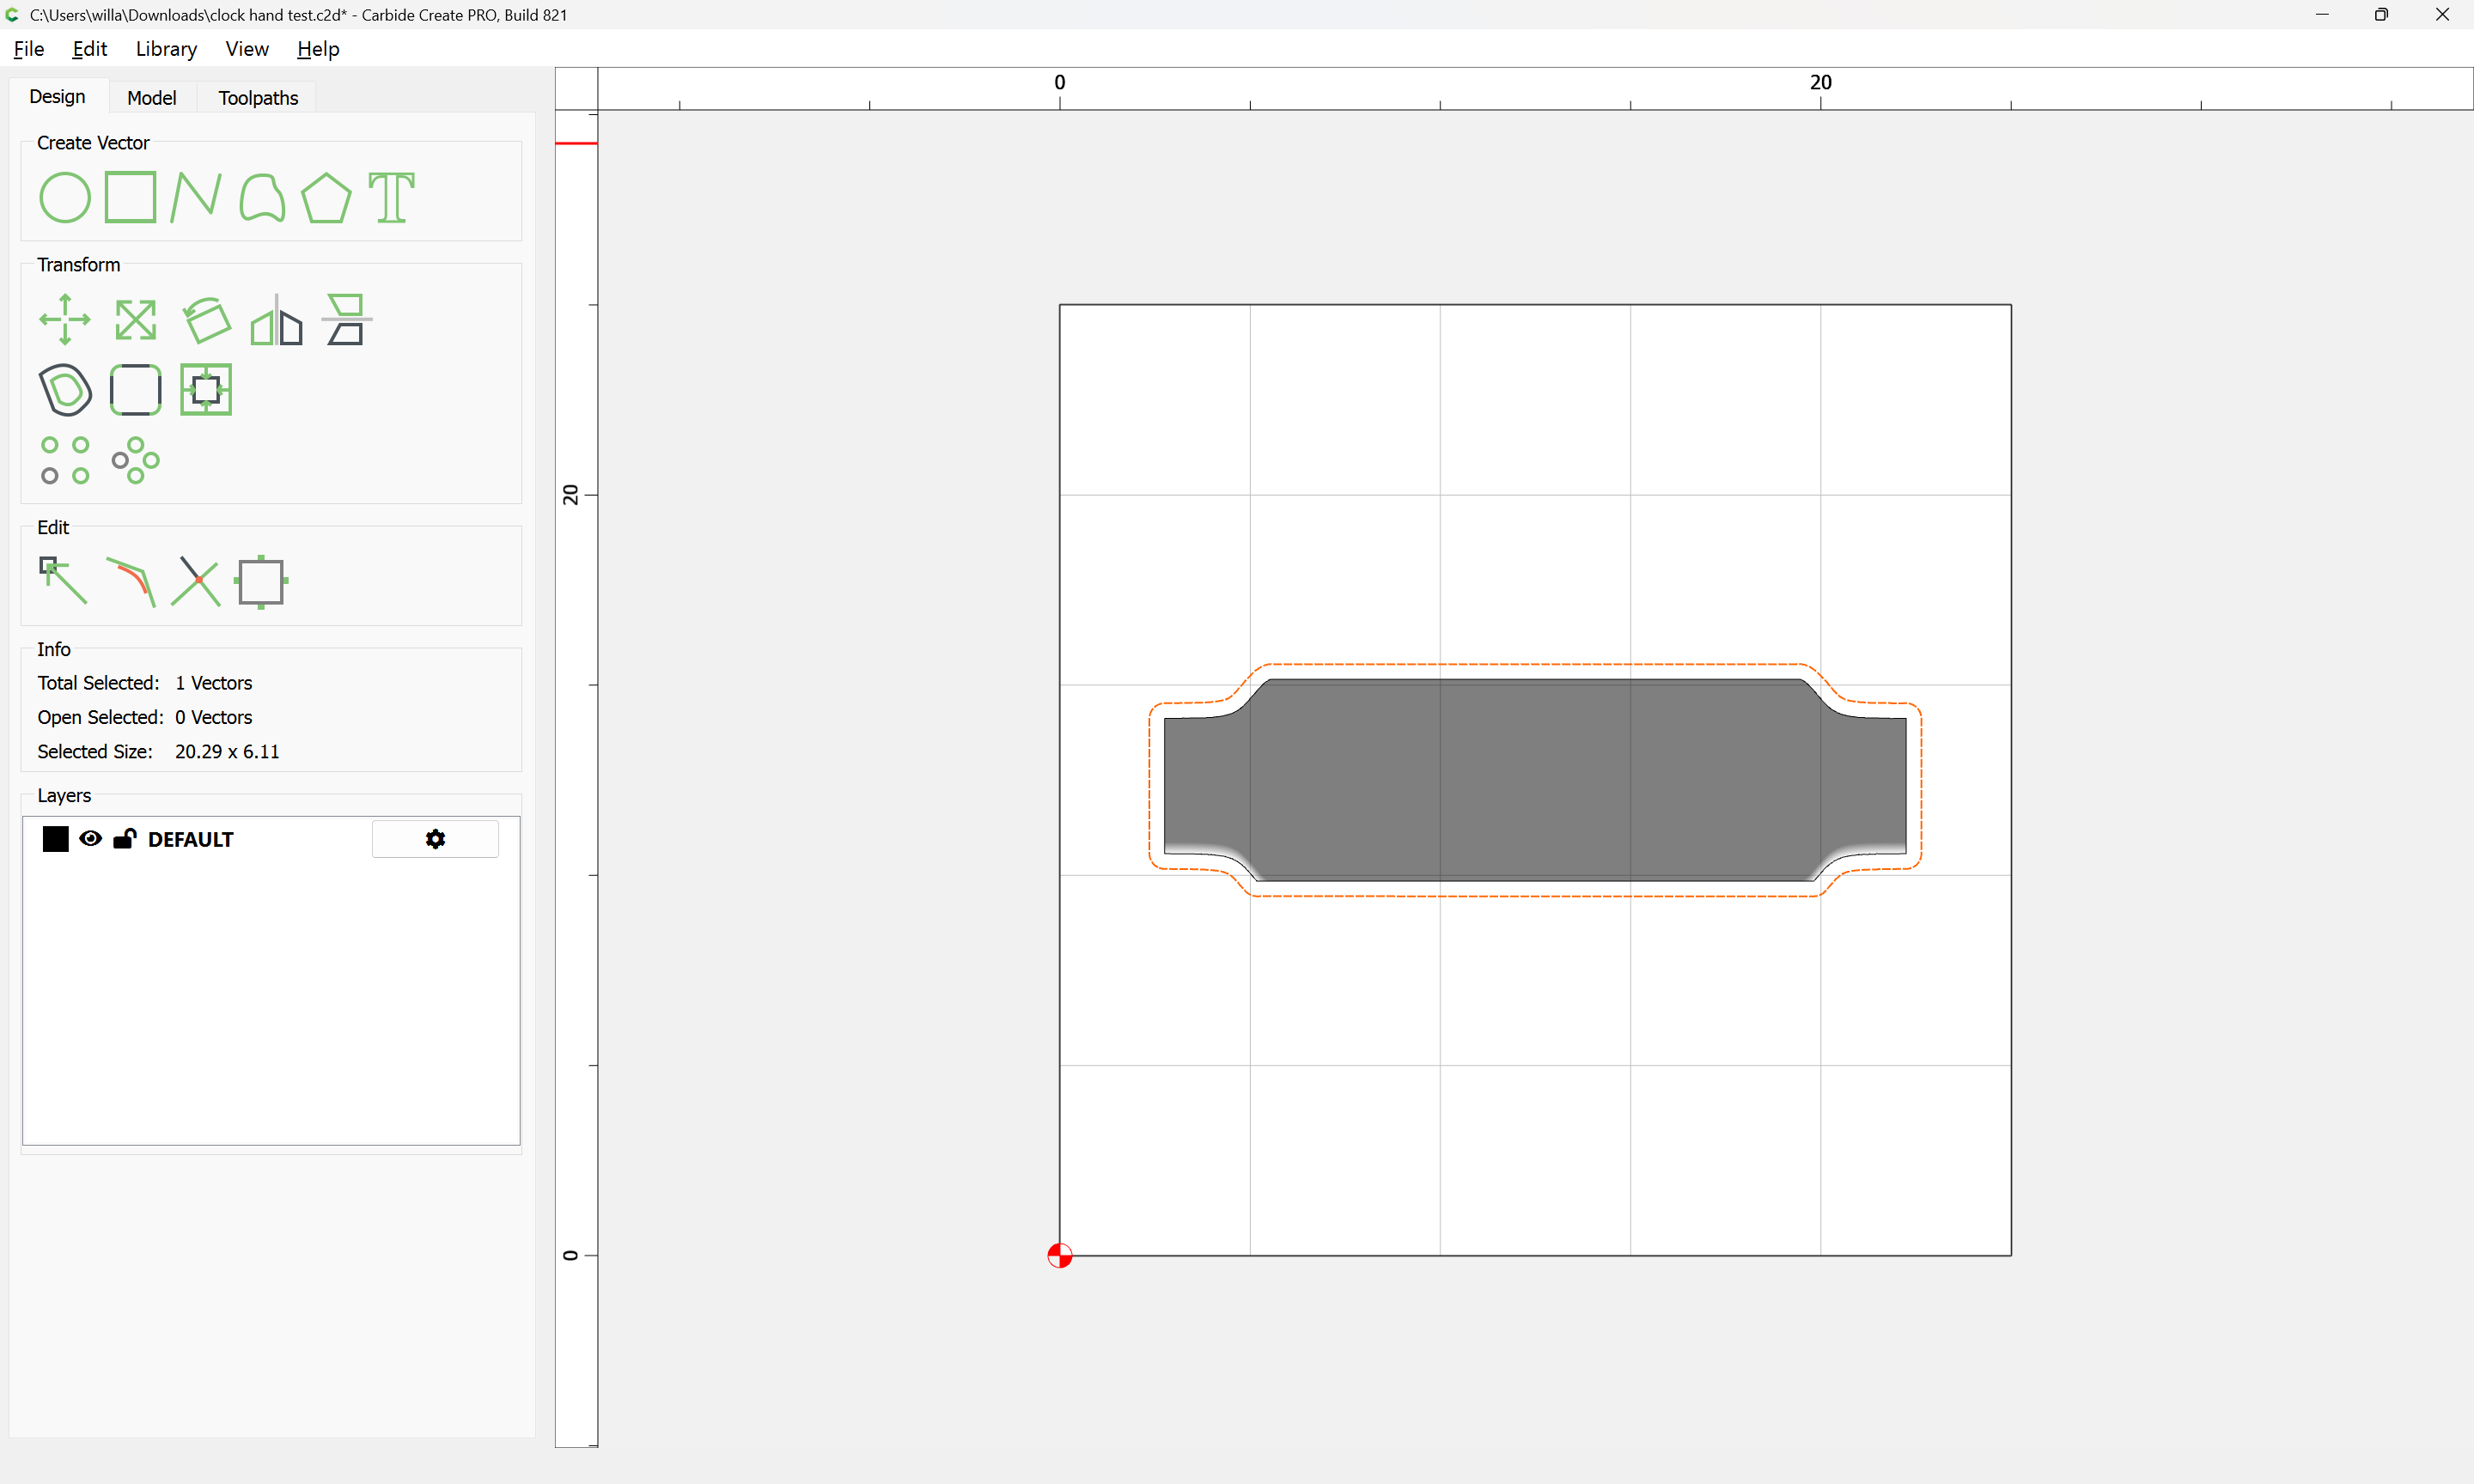Choose the Polyline drawing tool

point(195,197)
